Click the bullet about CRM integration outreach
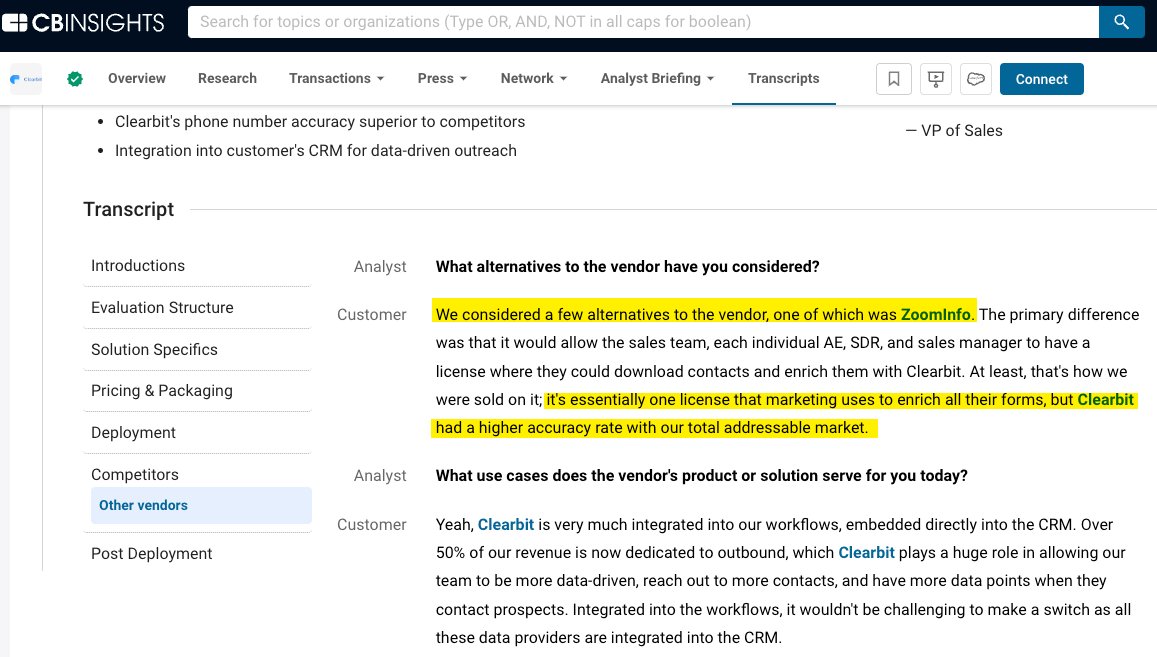Screen dimensions: 1157x657 [x=316, y=151]
